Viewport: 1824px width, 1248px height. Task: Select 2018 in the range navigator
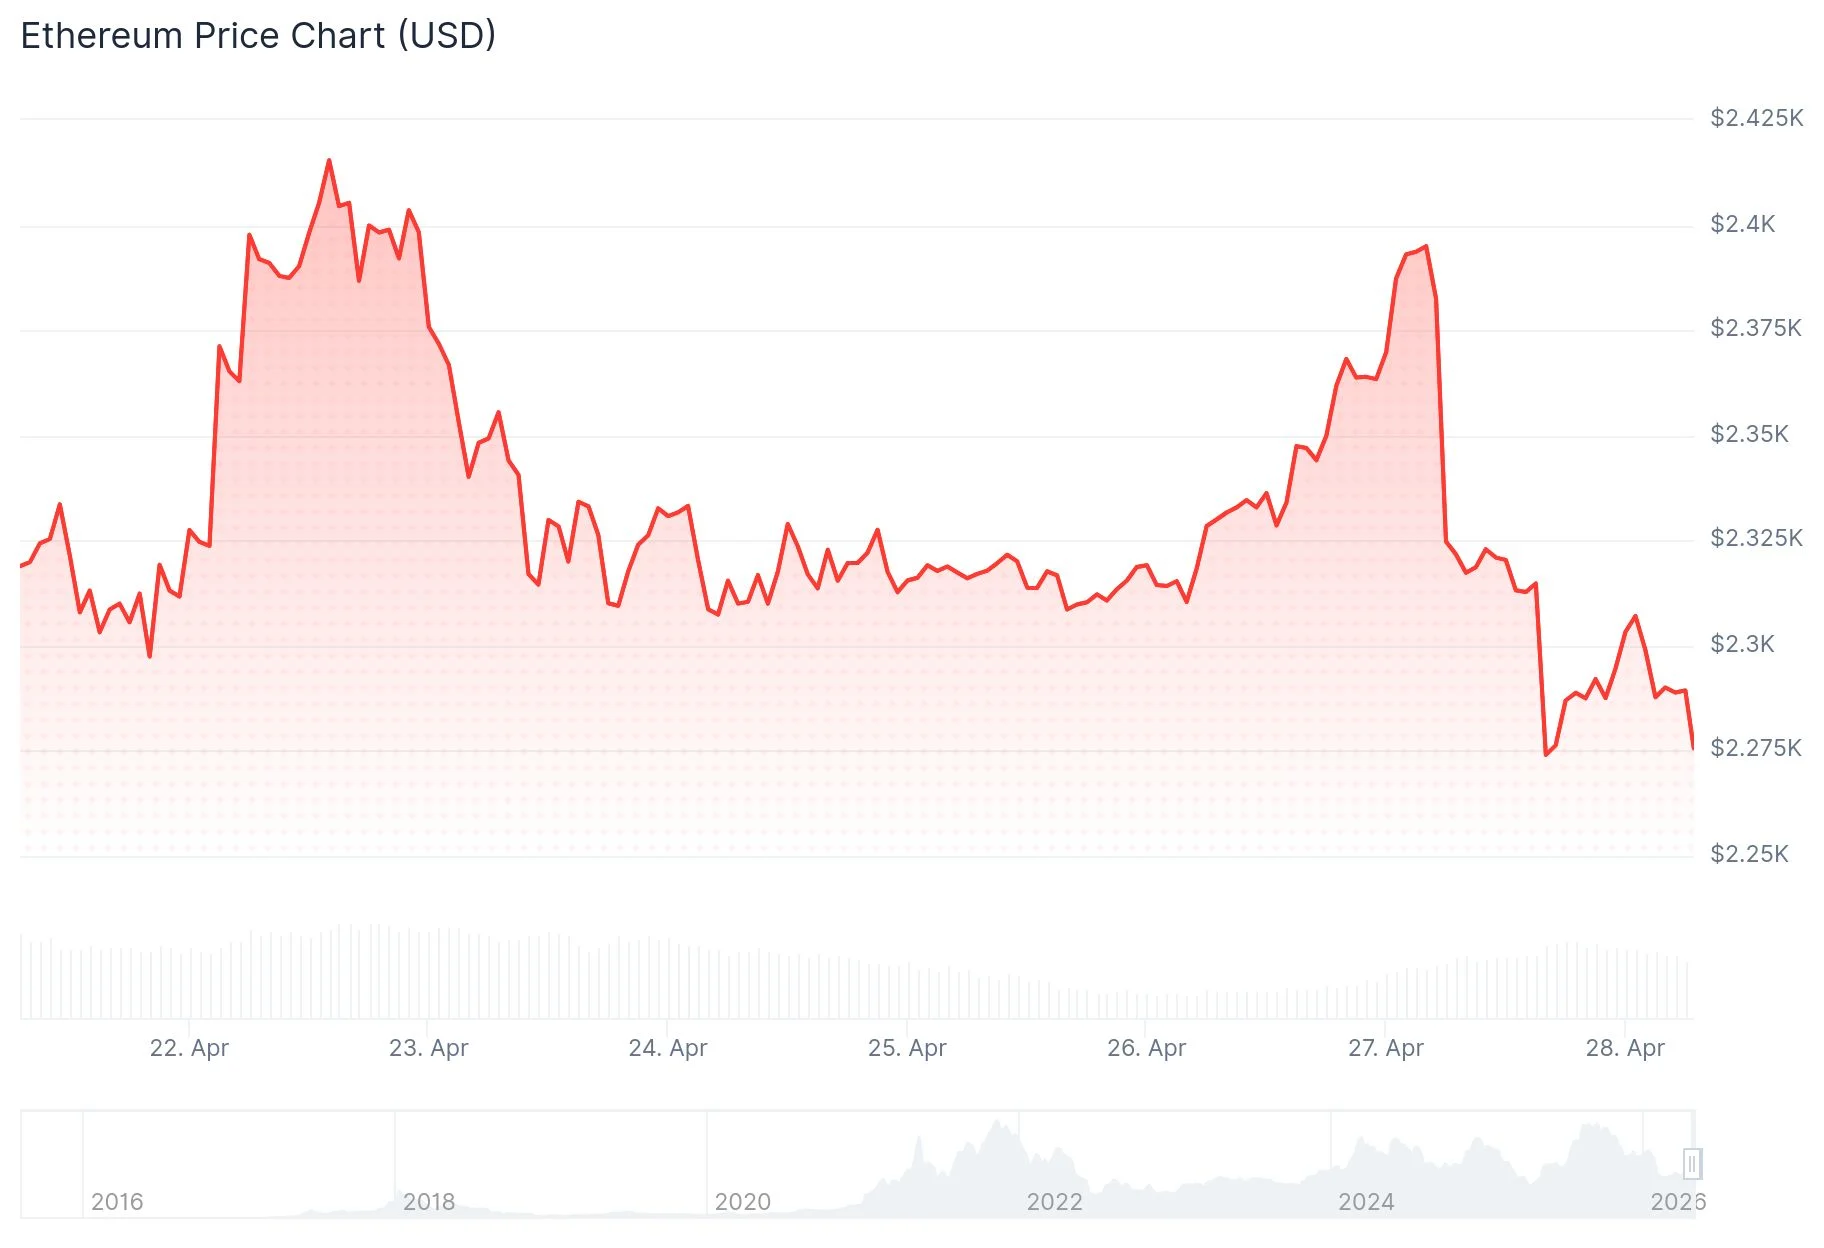429,1201
